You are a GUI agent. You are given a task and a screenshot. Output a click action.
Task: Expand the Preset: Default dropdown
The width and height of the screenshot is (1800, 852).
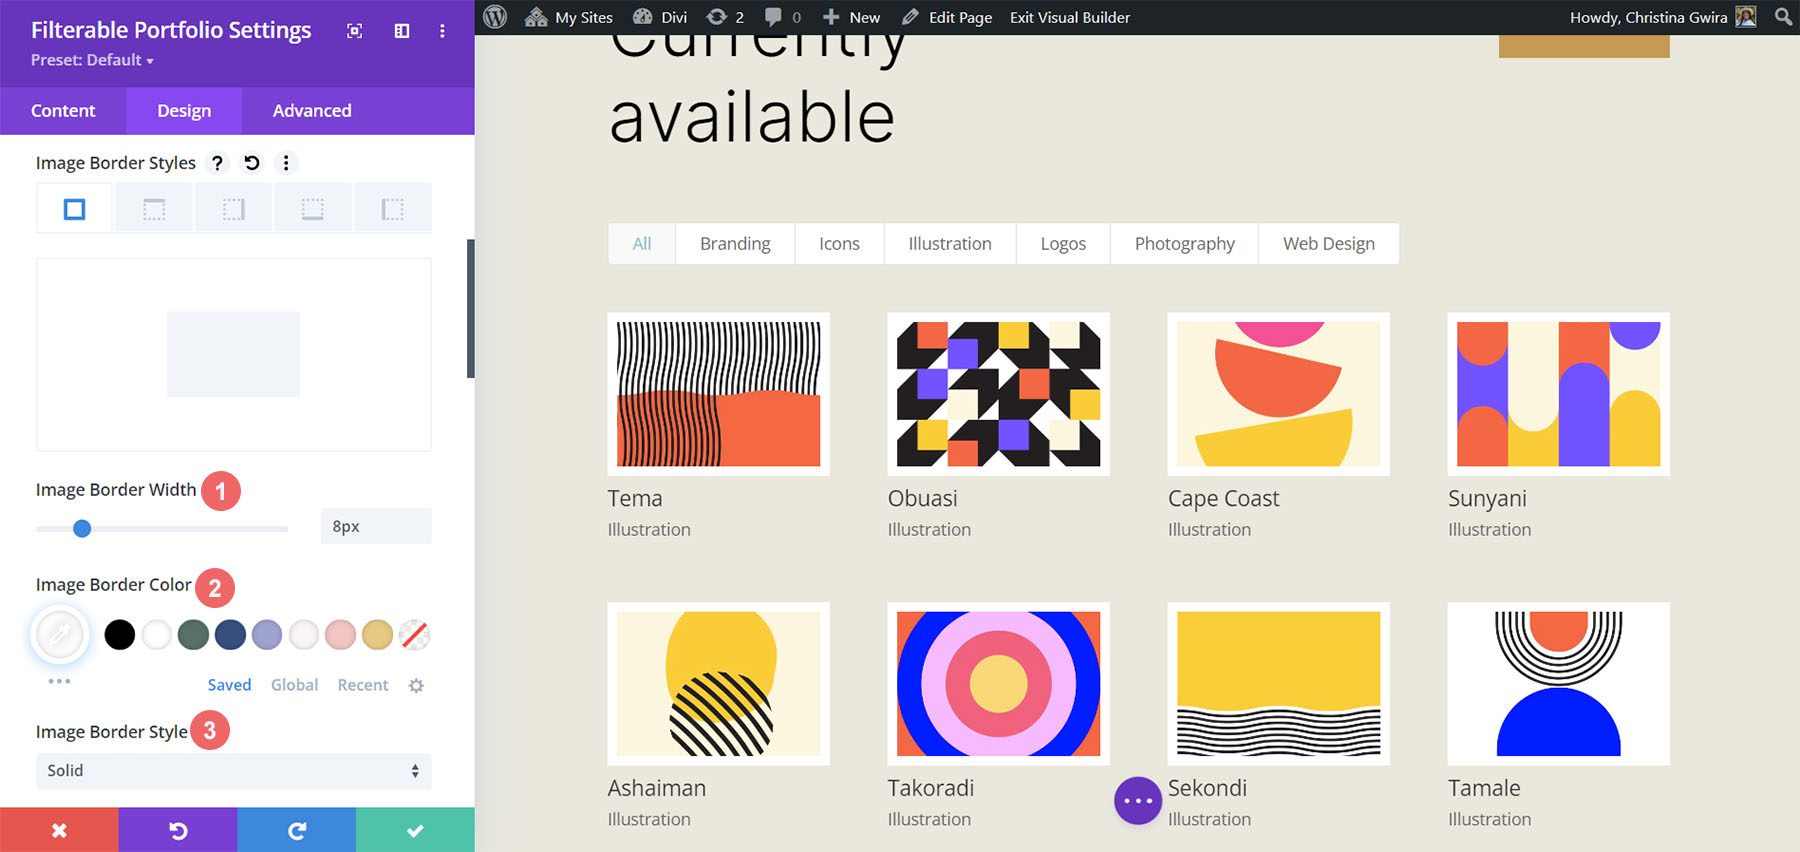pyautogui.click(x=92, y=60)
